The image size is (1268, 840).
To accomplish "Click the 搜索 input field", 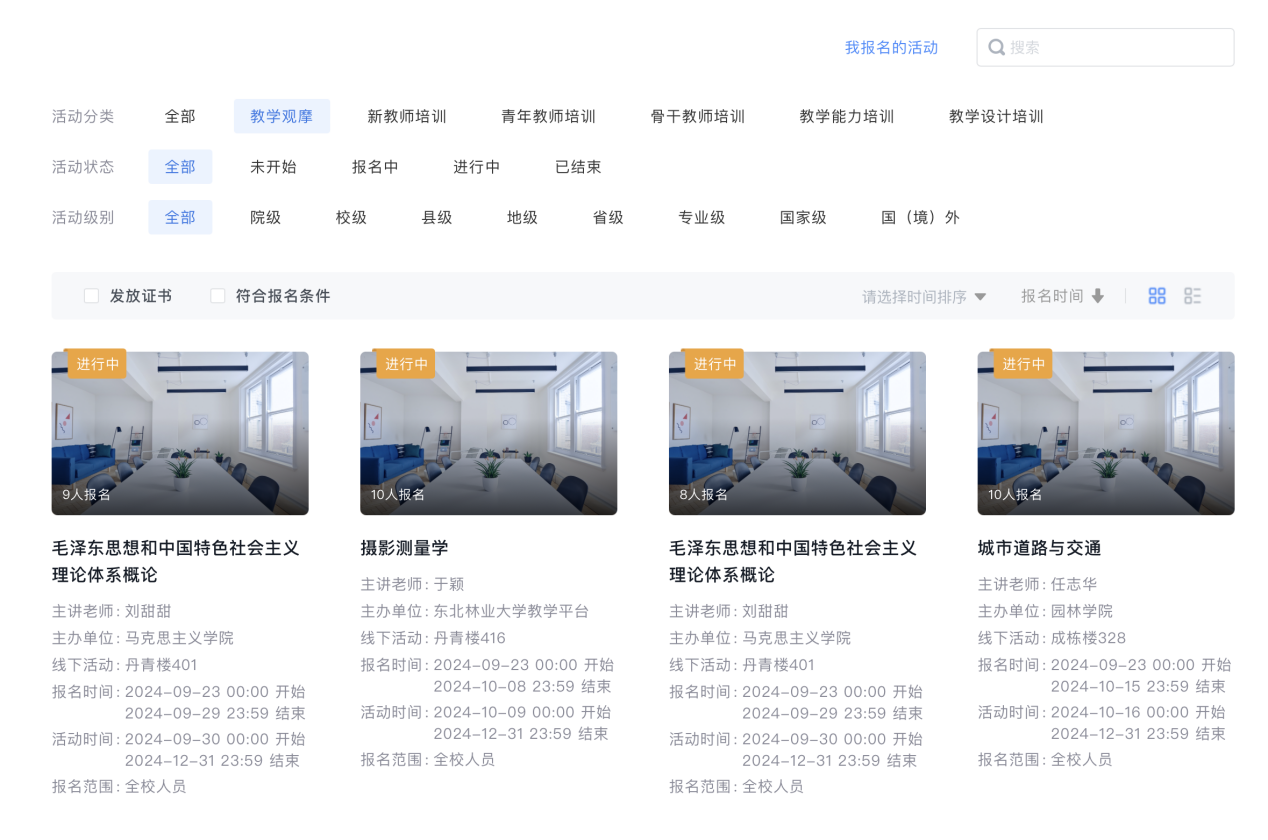I will [x=1115, y=47].
